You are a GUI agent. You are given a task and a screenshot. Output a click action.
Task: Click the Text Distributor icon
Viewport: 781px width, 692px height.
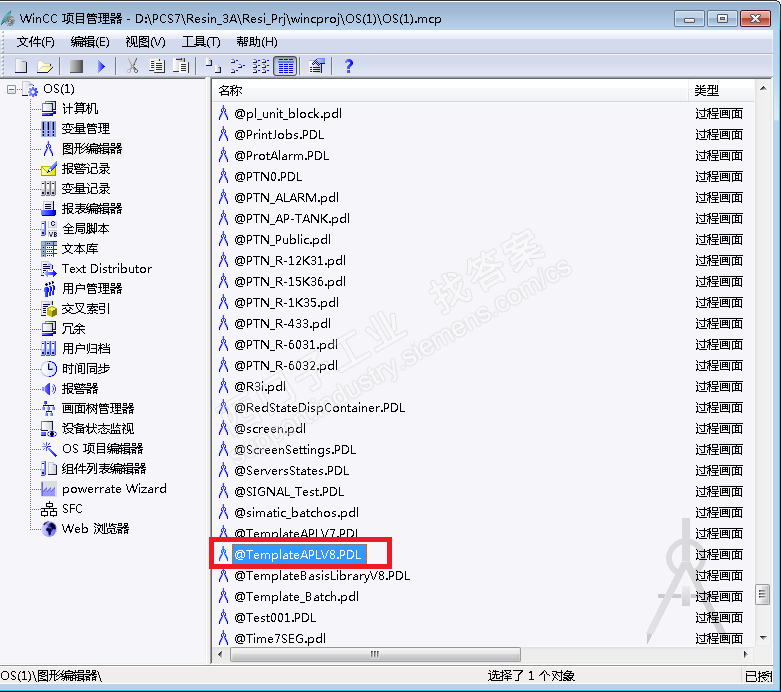click(x=48, y=269)
